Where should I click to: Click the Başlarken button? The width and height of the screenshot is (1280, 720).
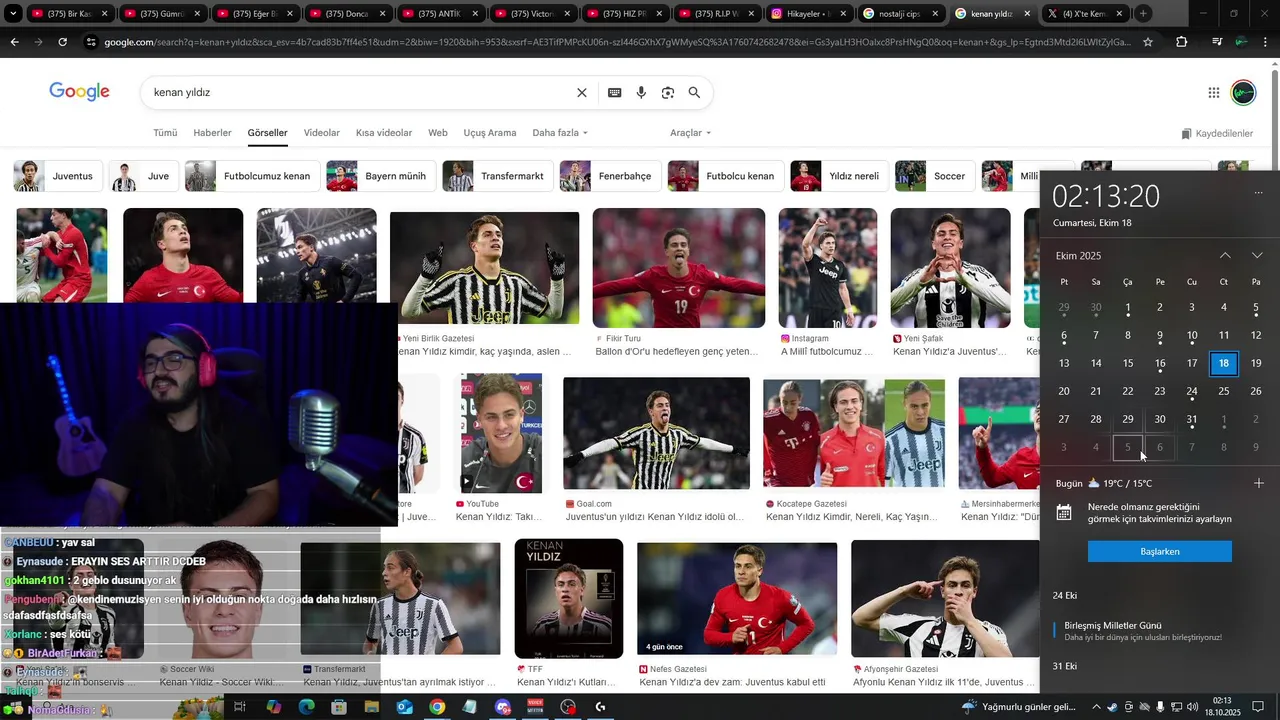click(1160, 551)
